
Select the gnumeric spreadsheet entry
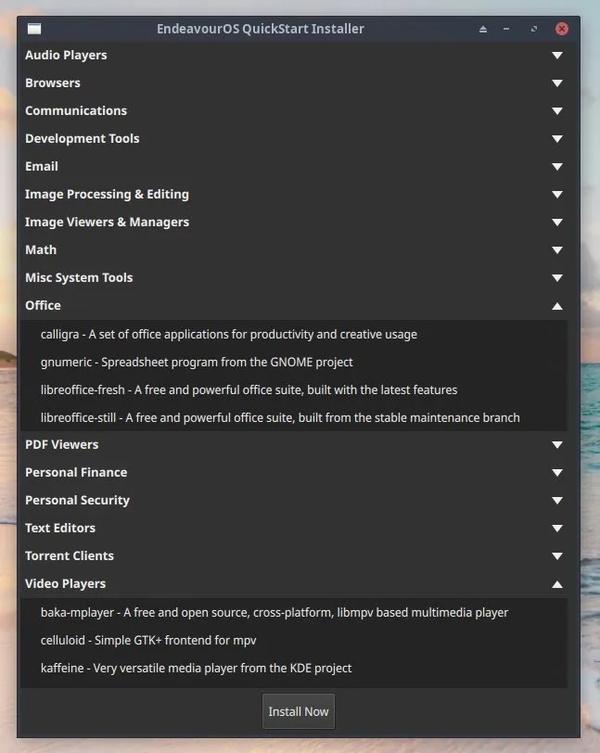click(197, 362)
